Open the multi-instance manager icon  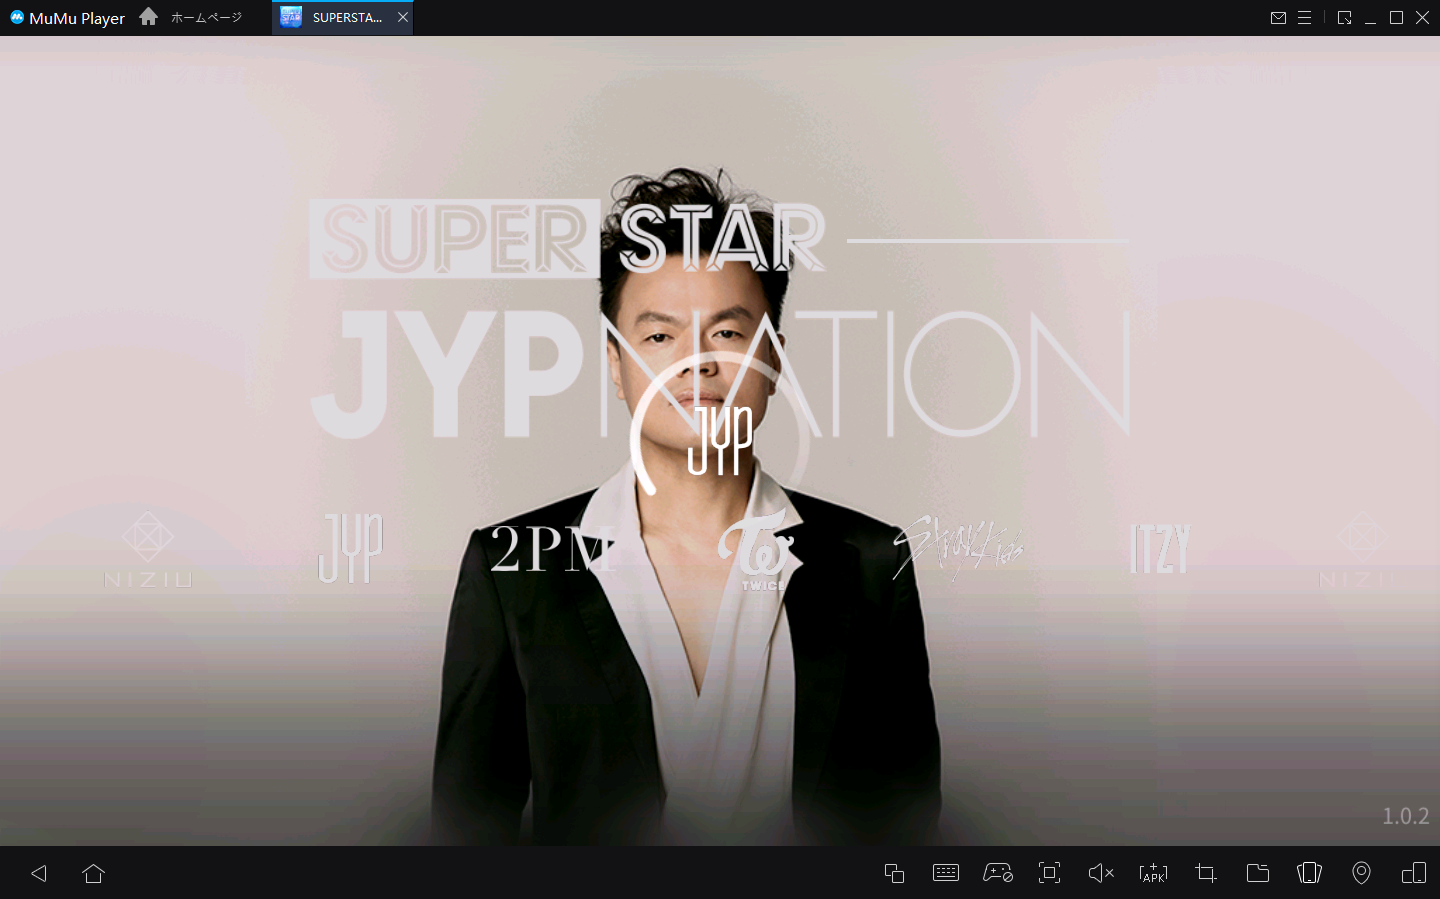[x=894, y=873]
